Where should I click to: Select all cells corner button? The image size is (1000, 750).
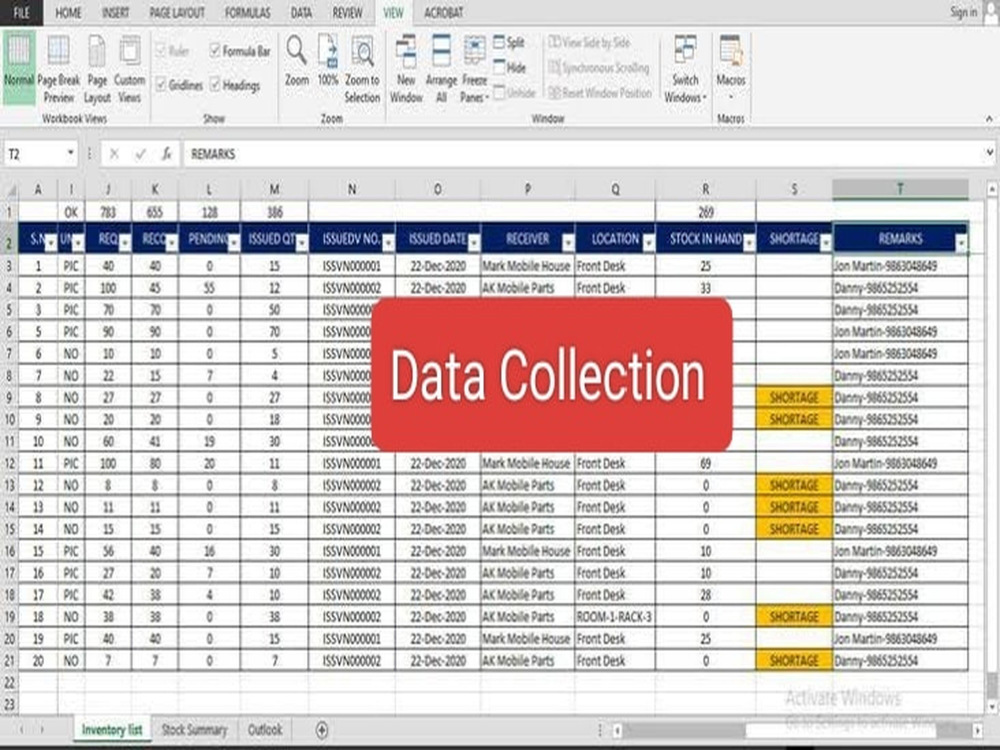(10, 189)
